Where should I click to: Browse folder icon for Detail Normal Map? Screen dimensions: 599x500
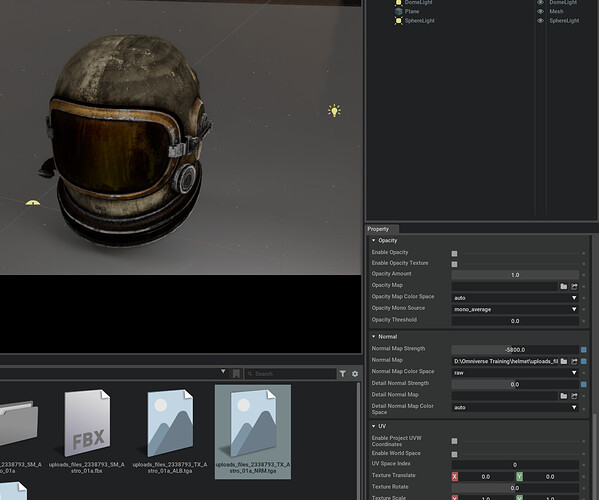pos(563,396)
